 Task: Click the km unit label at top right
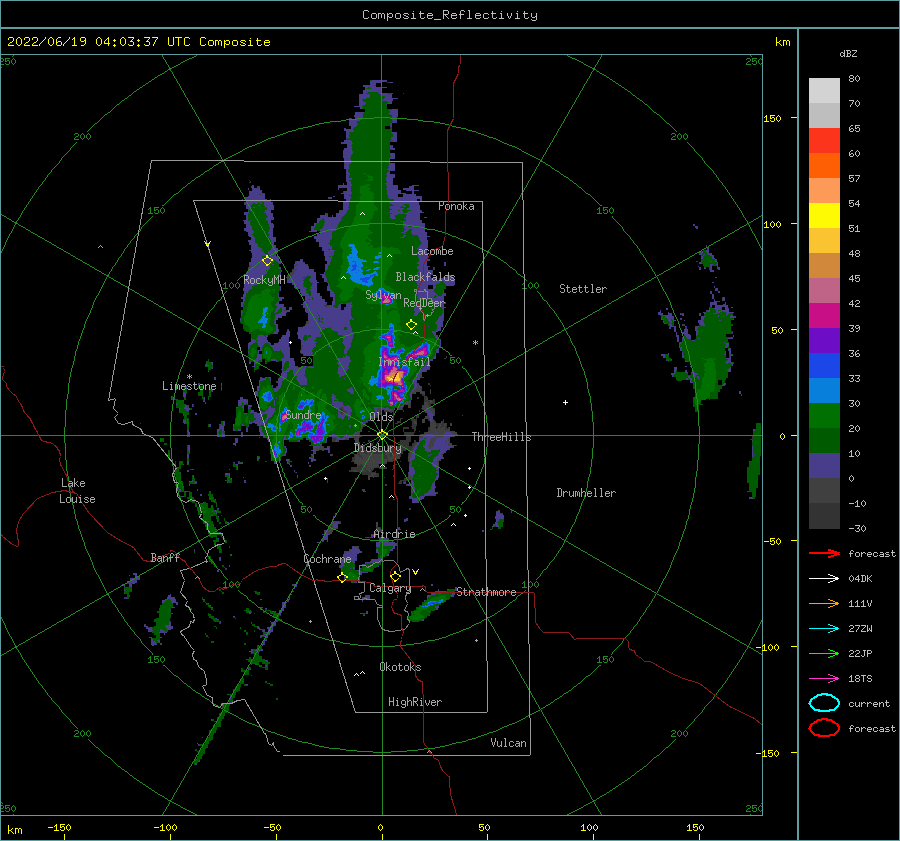(x=782, y=42)
